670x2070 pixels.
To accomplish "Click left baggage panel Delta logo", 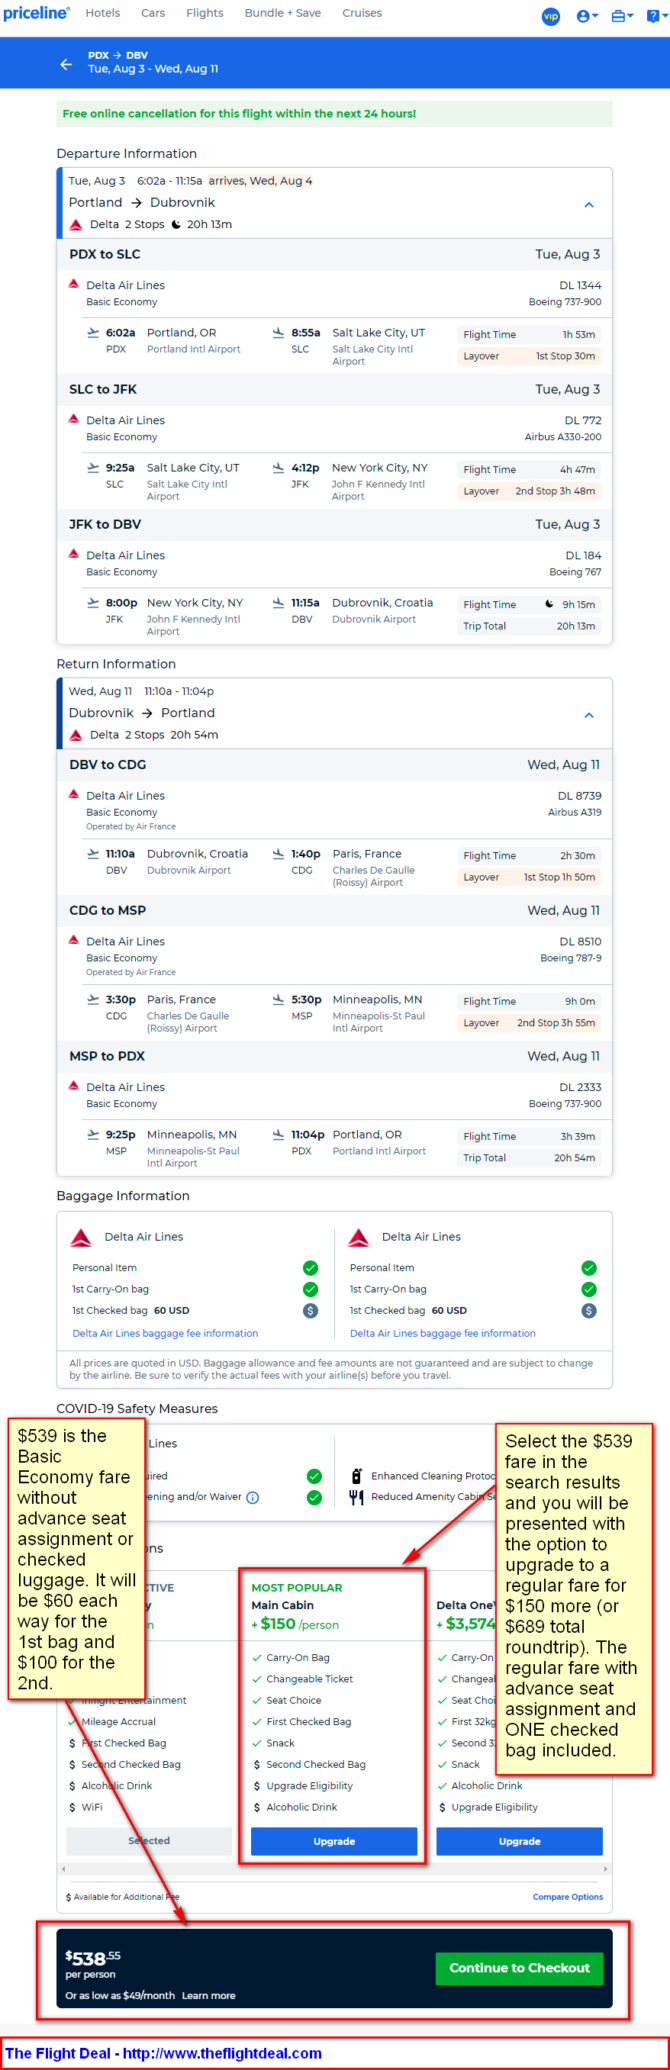I will point(81,1238).
